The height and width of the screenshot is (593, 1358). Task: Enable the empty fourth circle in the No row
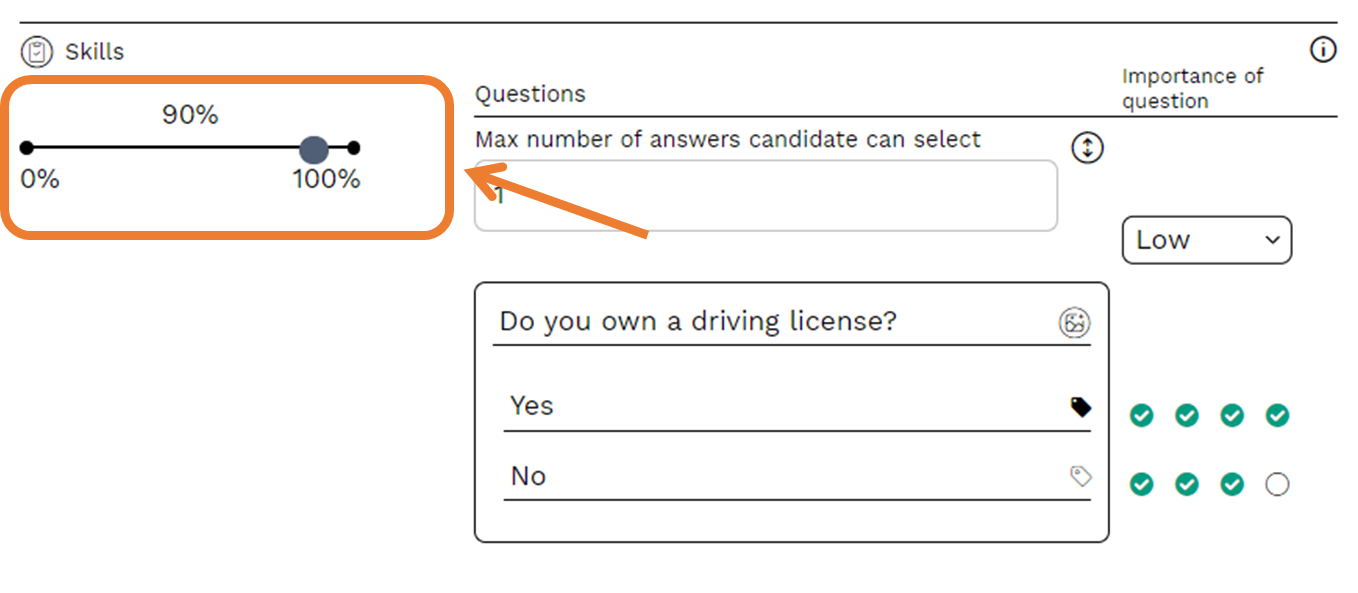click(x=1277, y=485)
